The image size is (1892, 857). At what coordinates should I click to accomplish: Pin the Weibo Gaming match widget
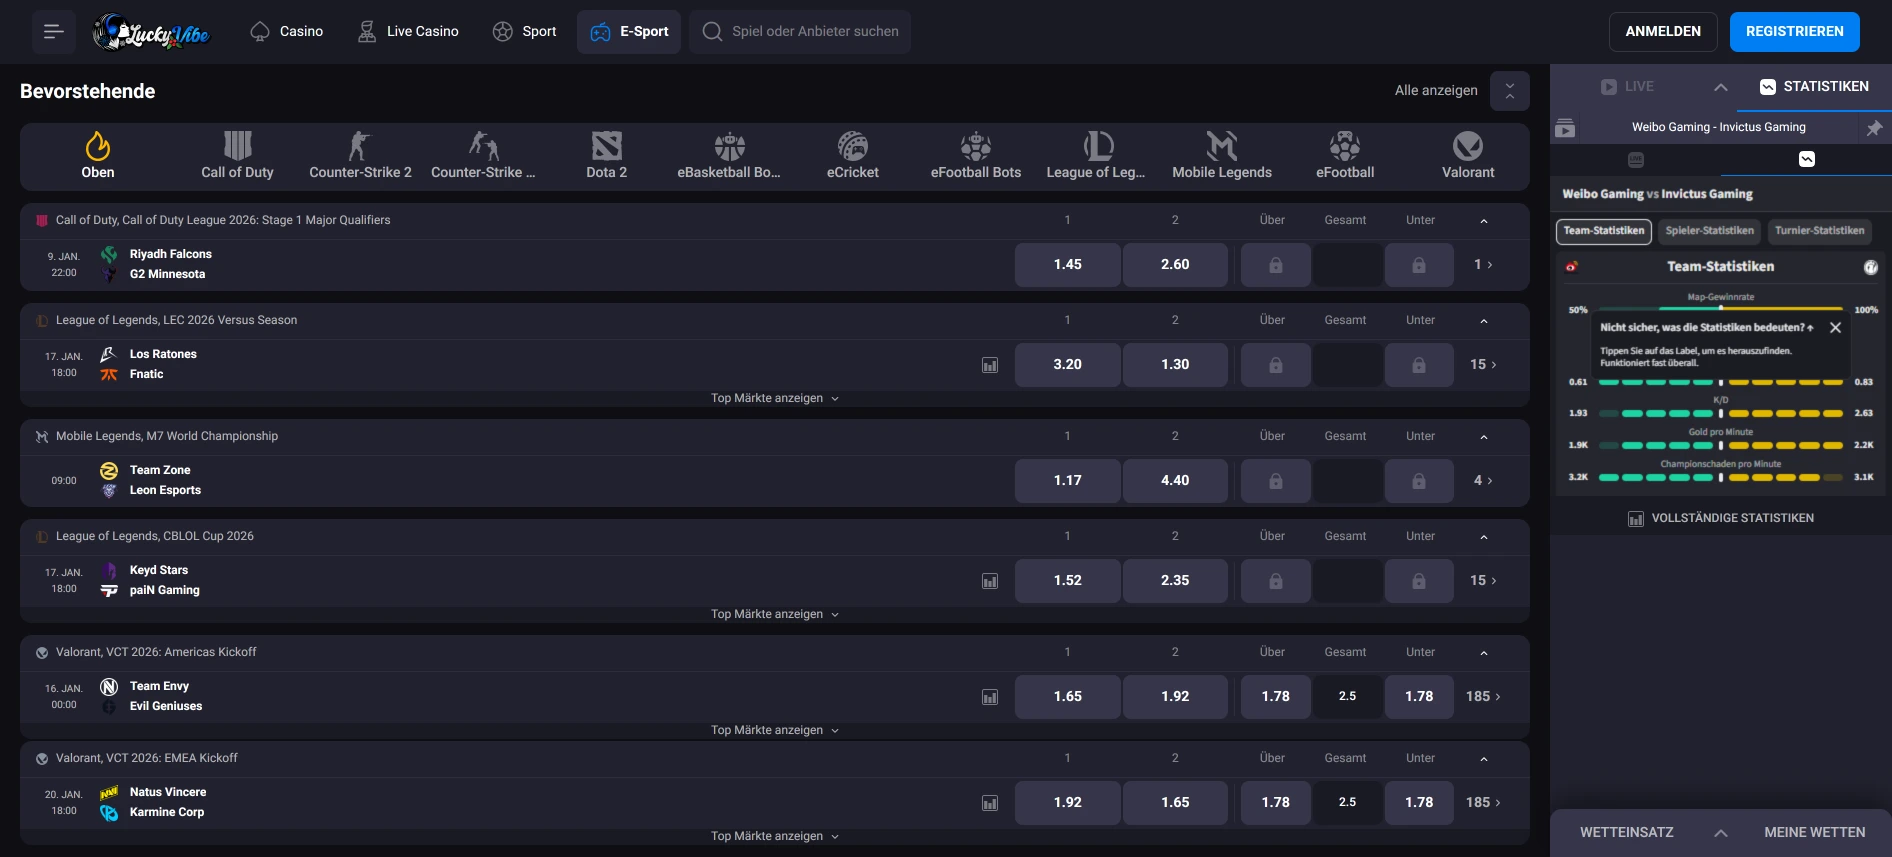point(1874,127)
